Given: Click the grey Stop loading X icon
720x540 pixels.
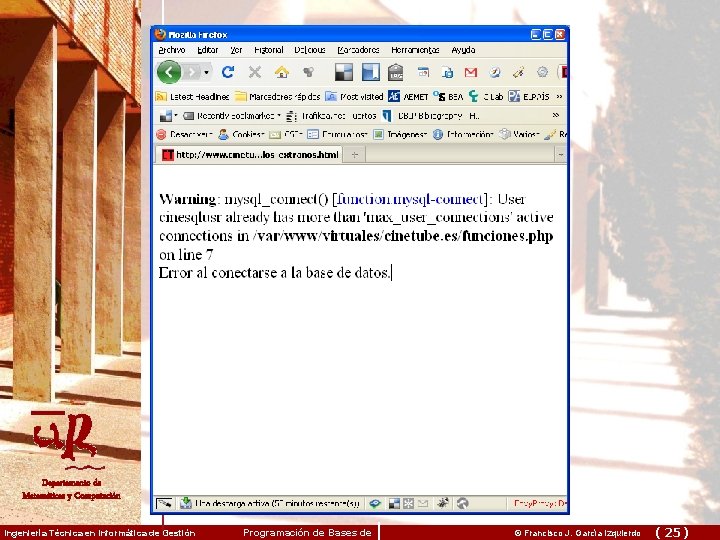Looking at the screenshot, I should click(x=255, y=72).
